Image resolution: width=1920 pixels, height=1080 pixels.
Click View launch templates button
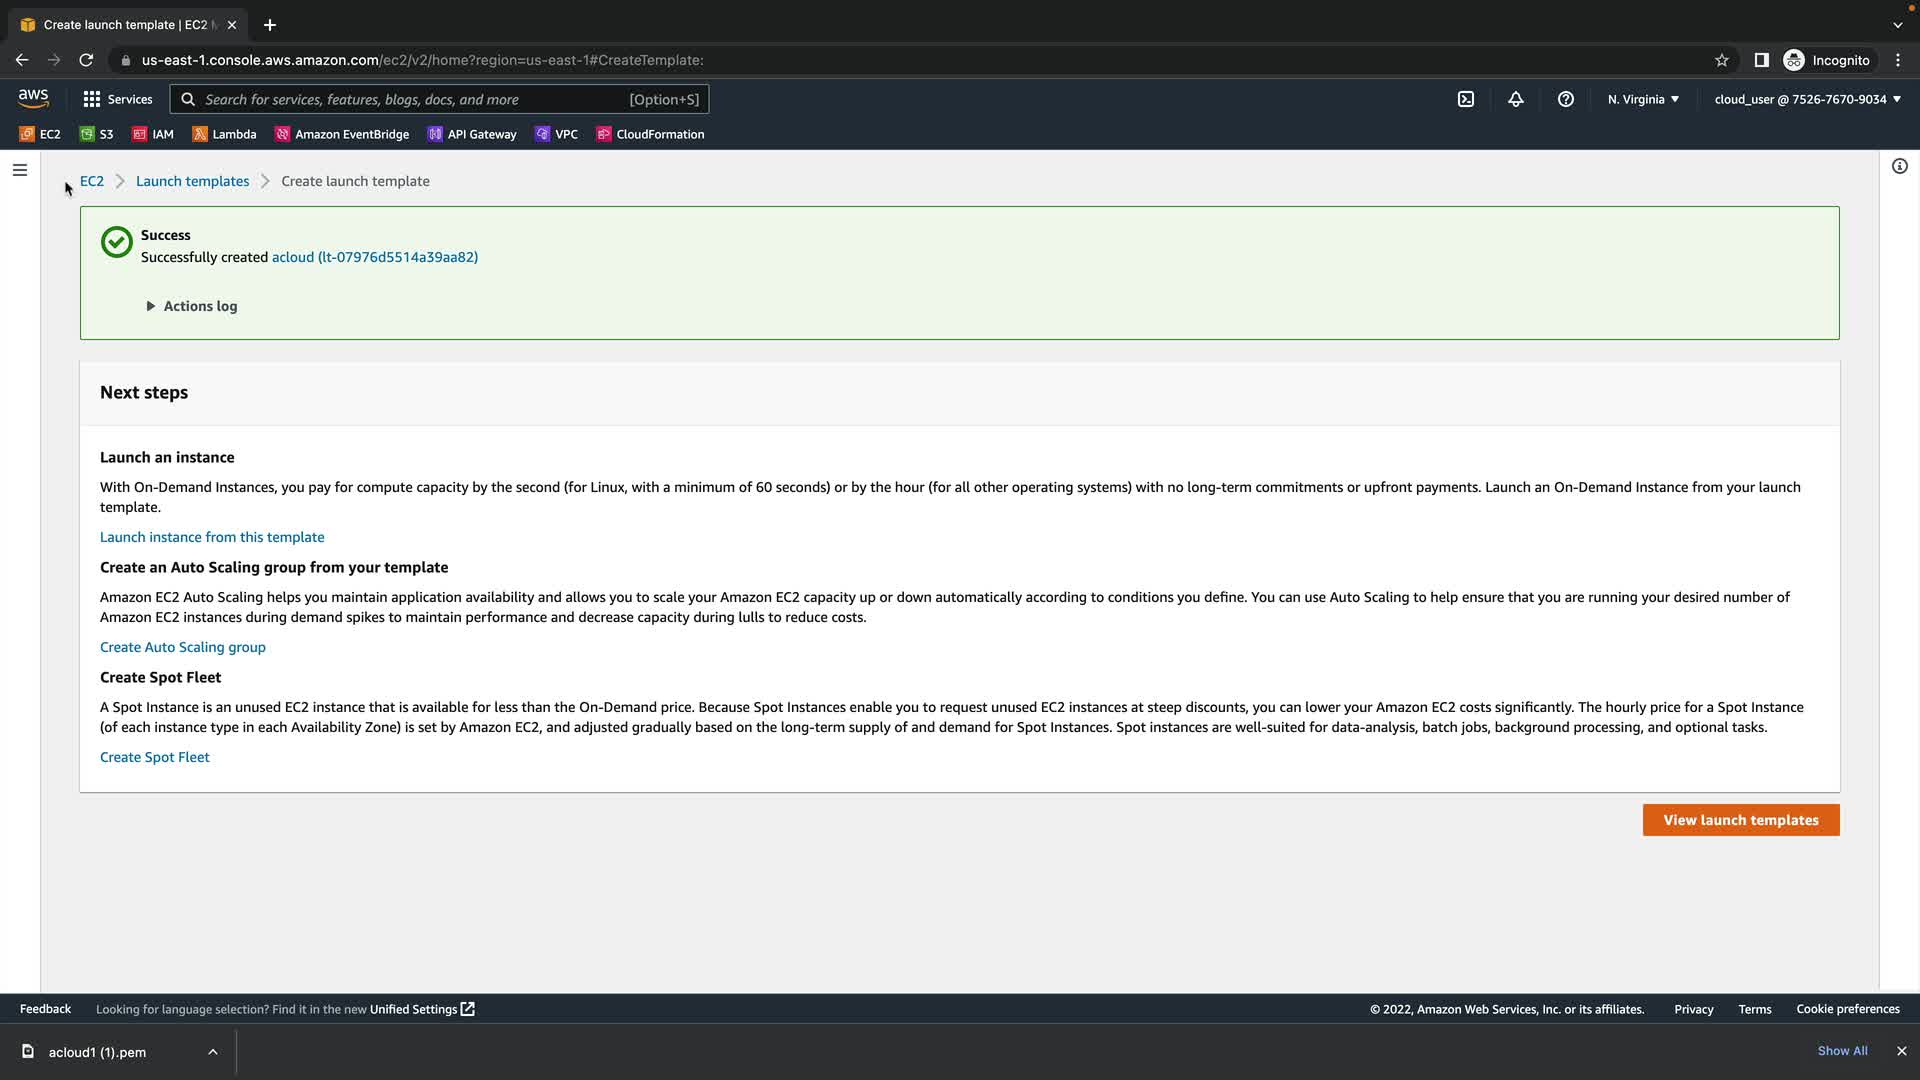[x=1740, y=820]
